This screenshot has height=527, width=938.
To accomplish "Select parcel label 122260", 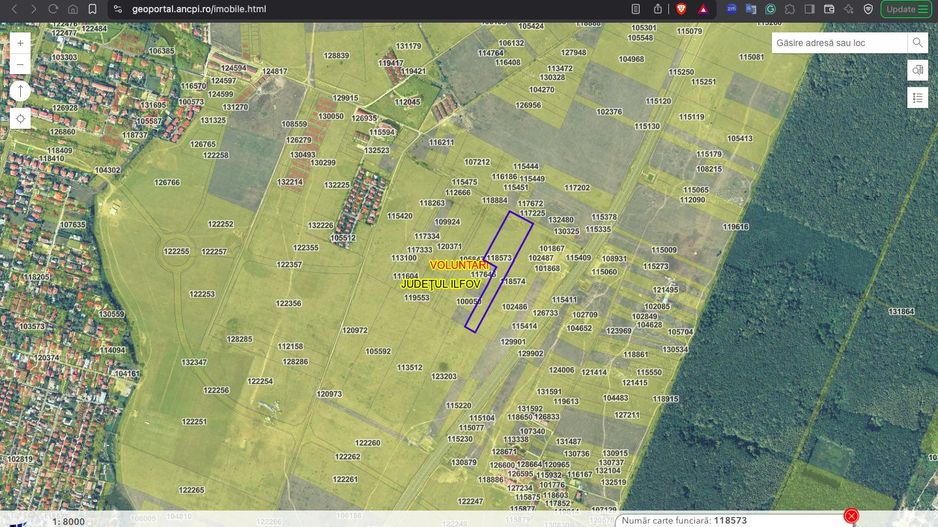I will point(367,443).
